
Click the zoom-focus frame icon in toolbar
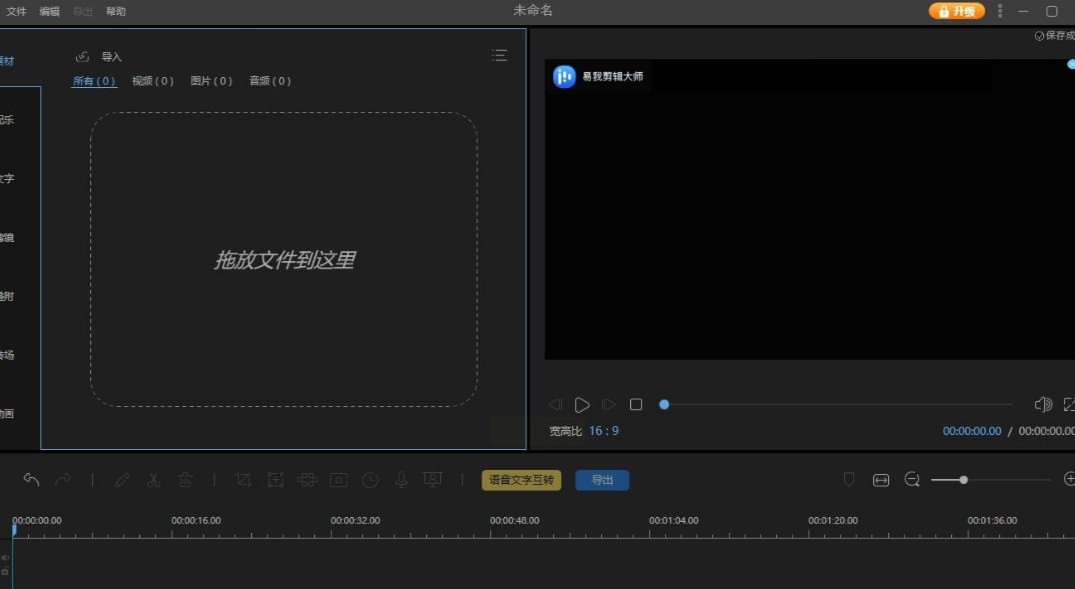click(276, 480)
